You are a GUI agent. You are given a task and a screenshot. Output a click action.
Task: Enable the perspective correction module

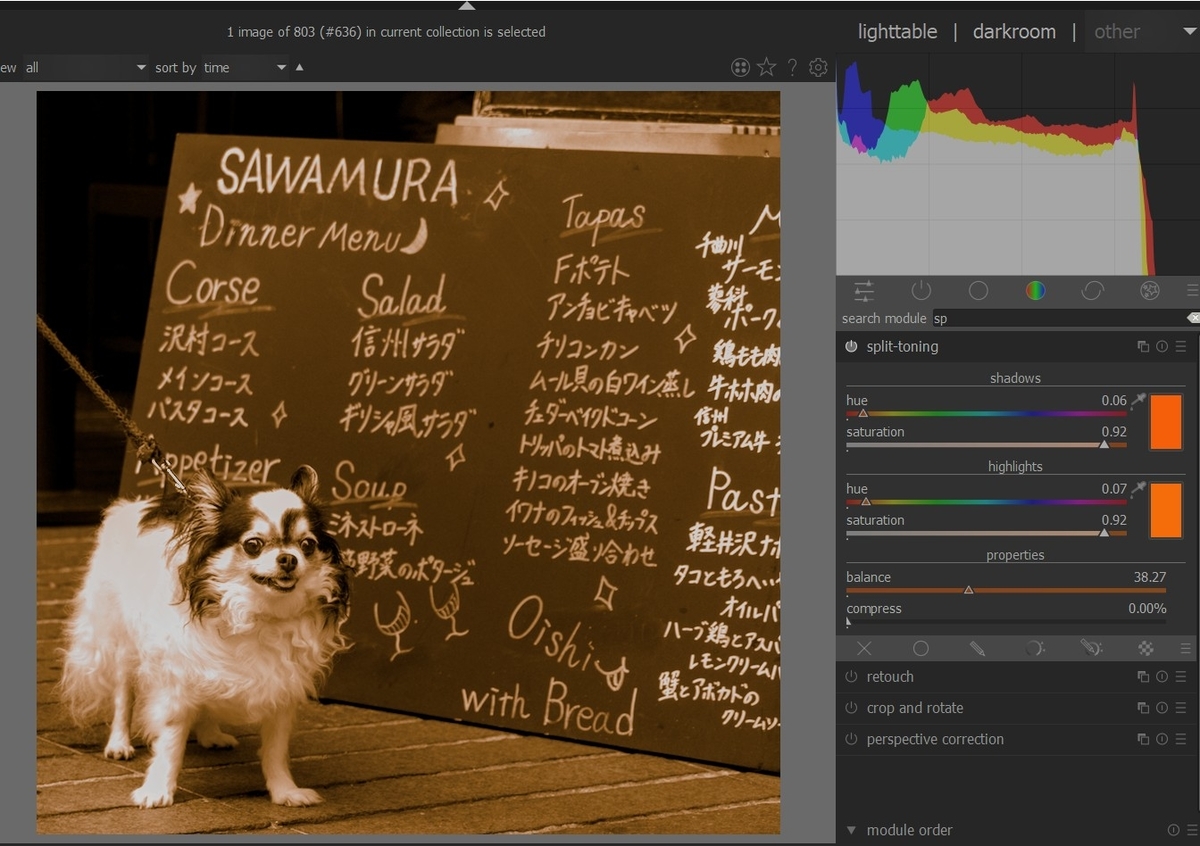[x=851, y=739]
